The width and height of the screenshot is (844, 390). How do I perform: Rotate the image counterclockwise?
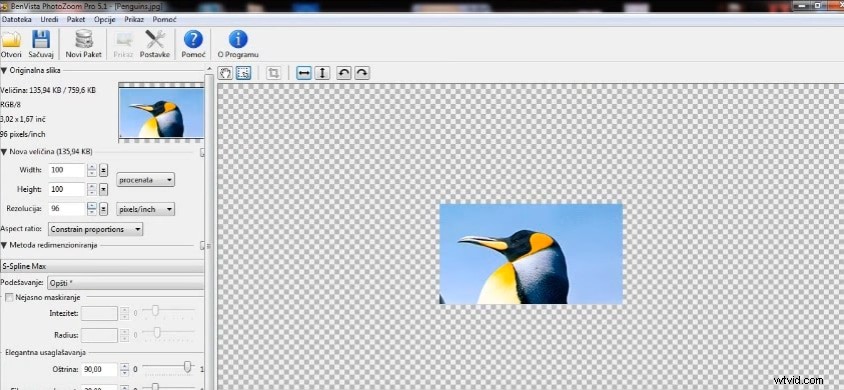344,73
